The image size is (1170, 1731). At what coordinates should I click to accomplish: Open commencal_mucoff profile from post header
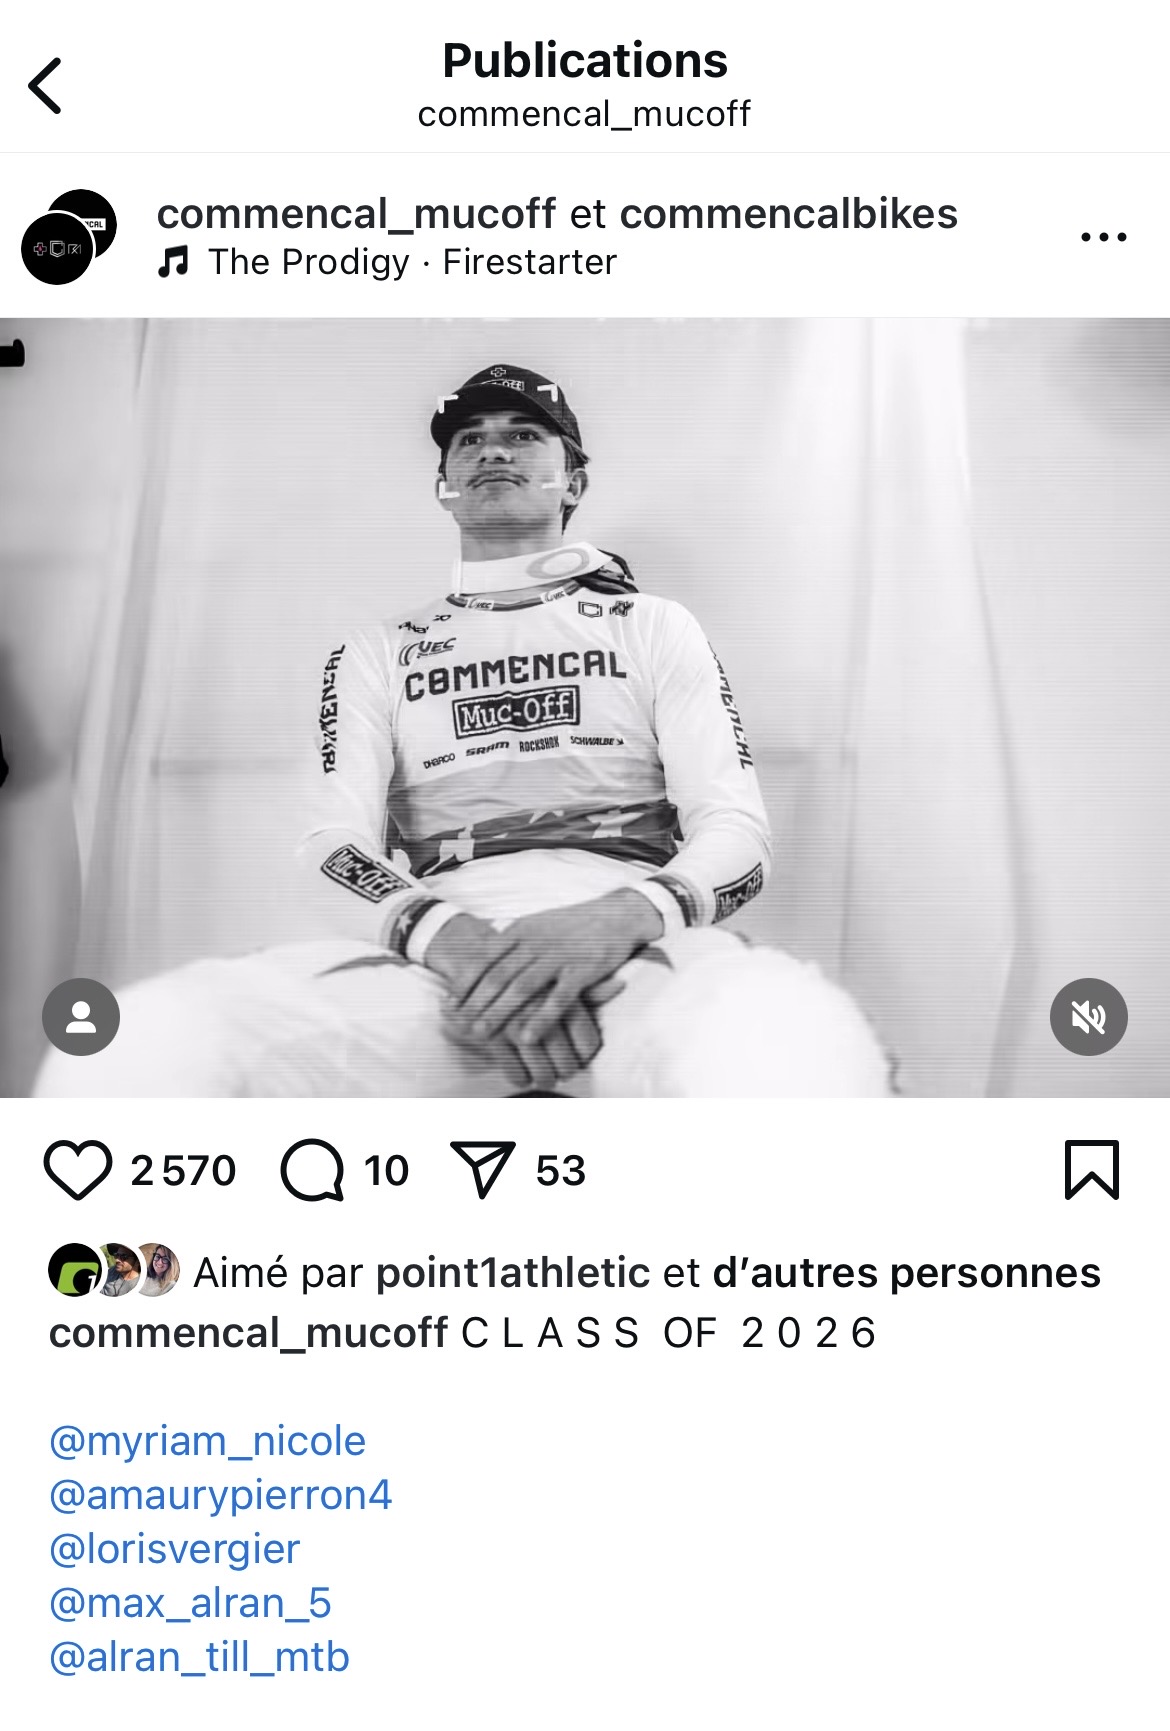357,214
